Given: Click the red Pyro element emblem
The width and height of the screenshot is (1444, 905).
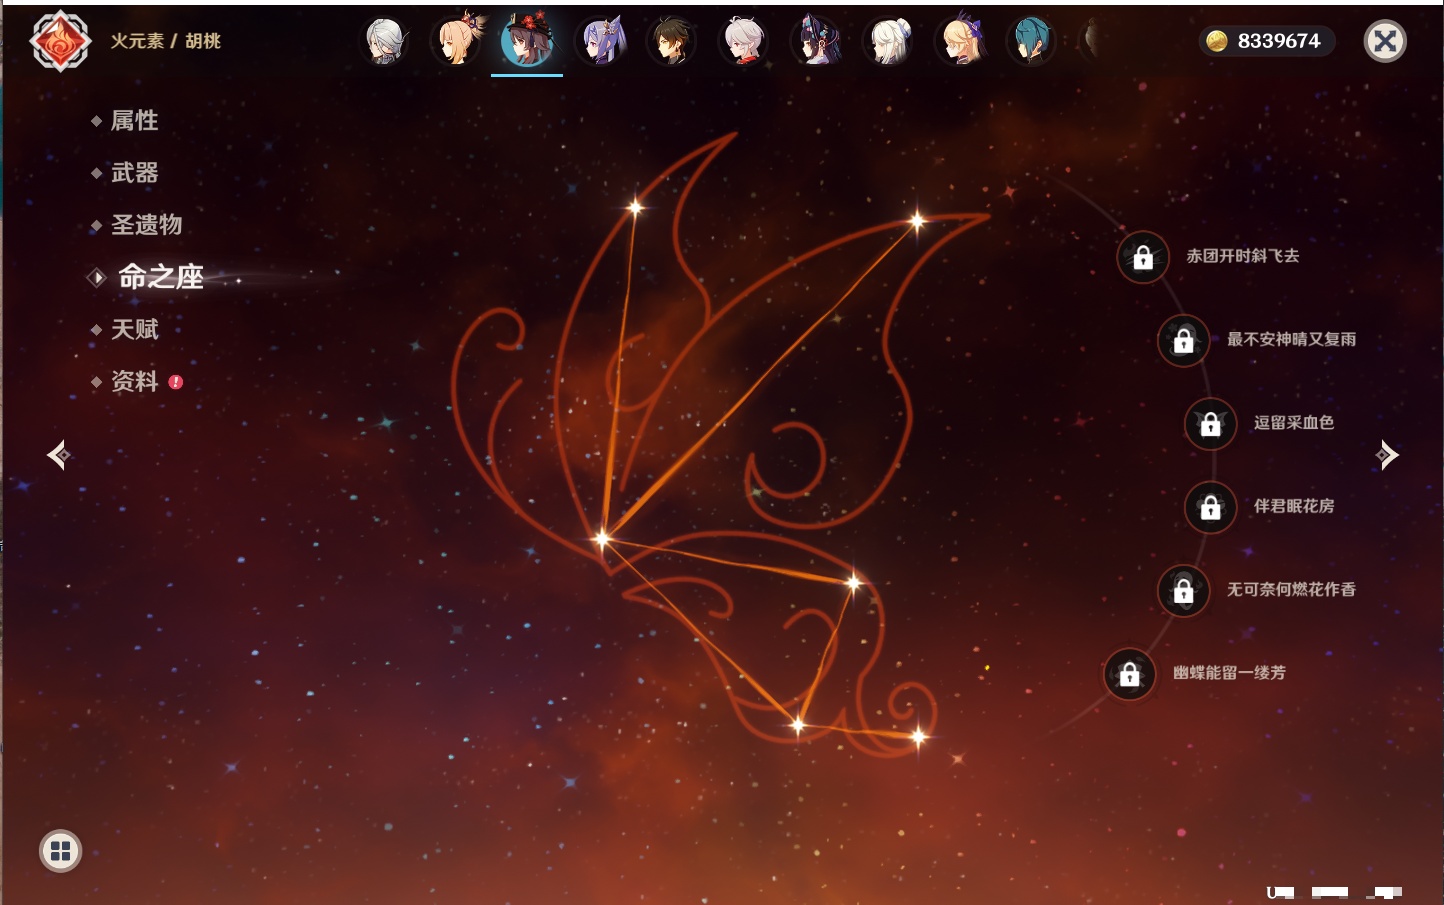Looking at the screenshot, I should click(60, 41).
